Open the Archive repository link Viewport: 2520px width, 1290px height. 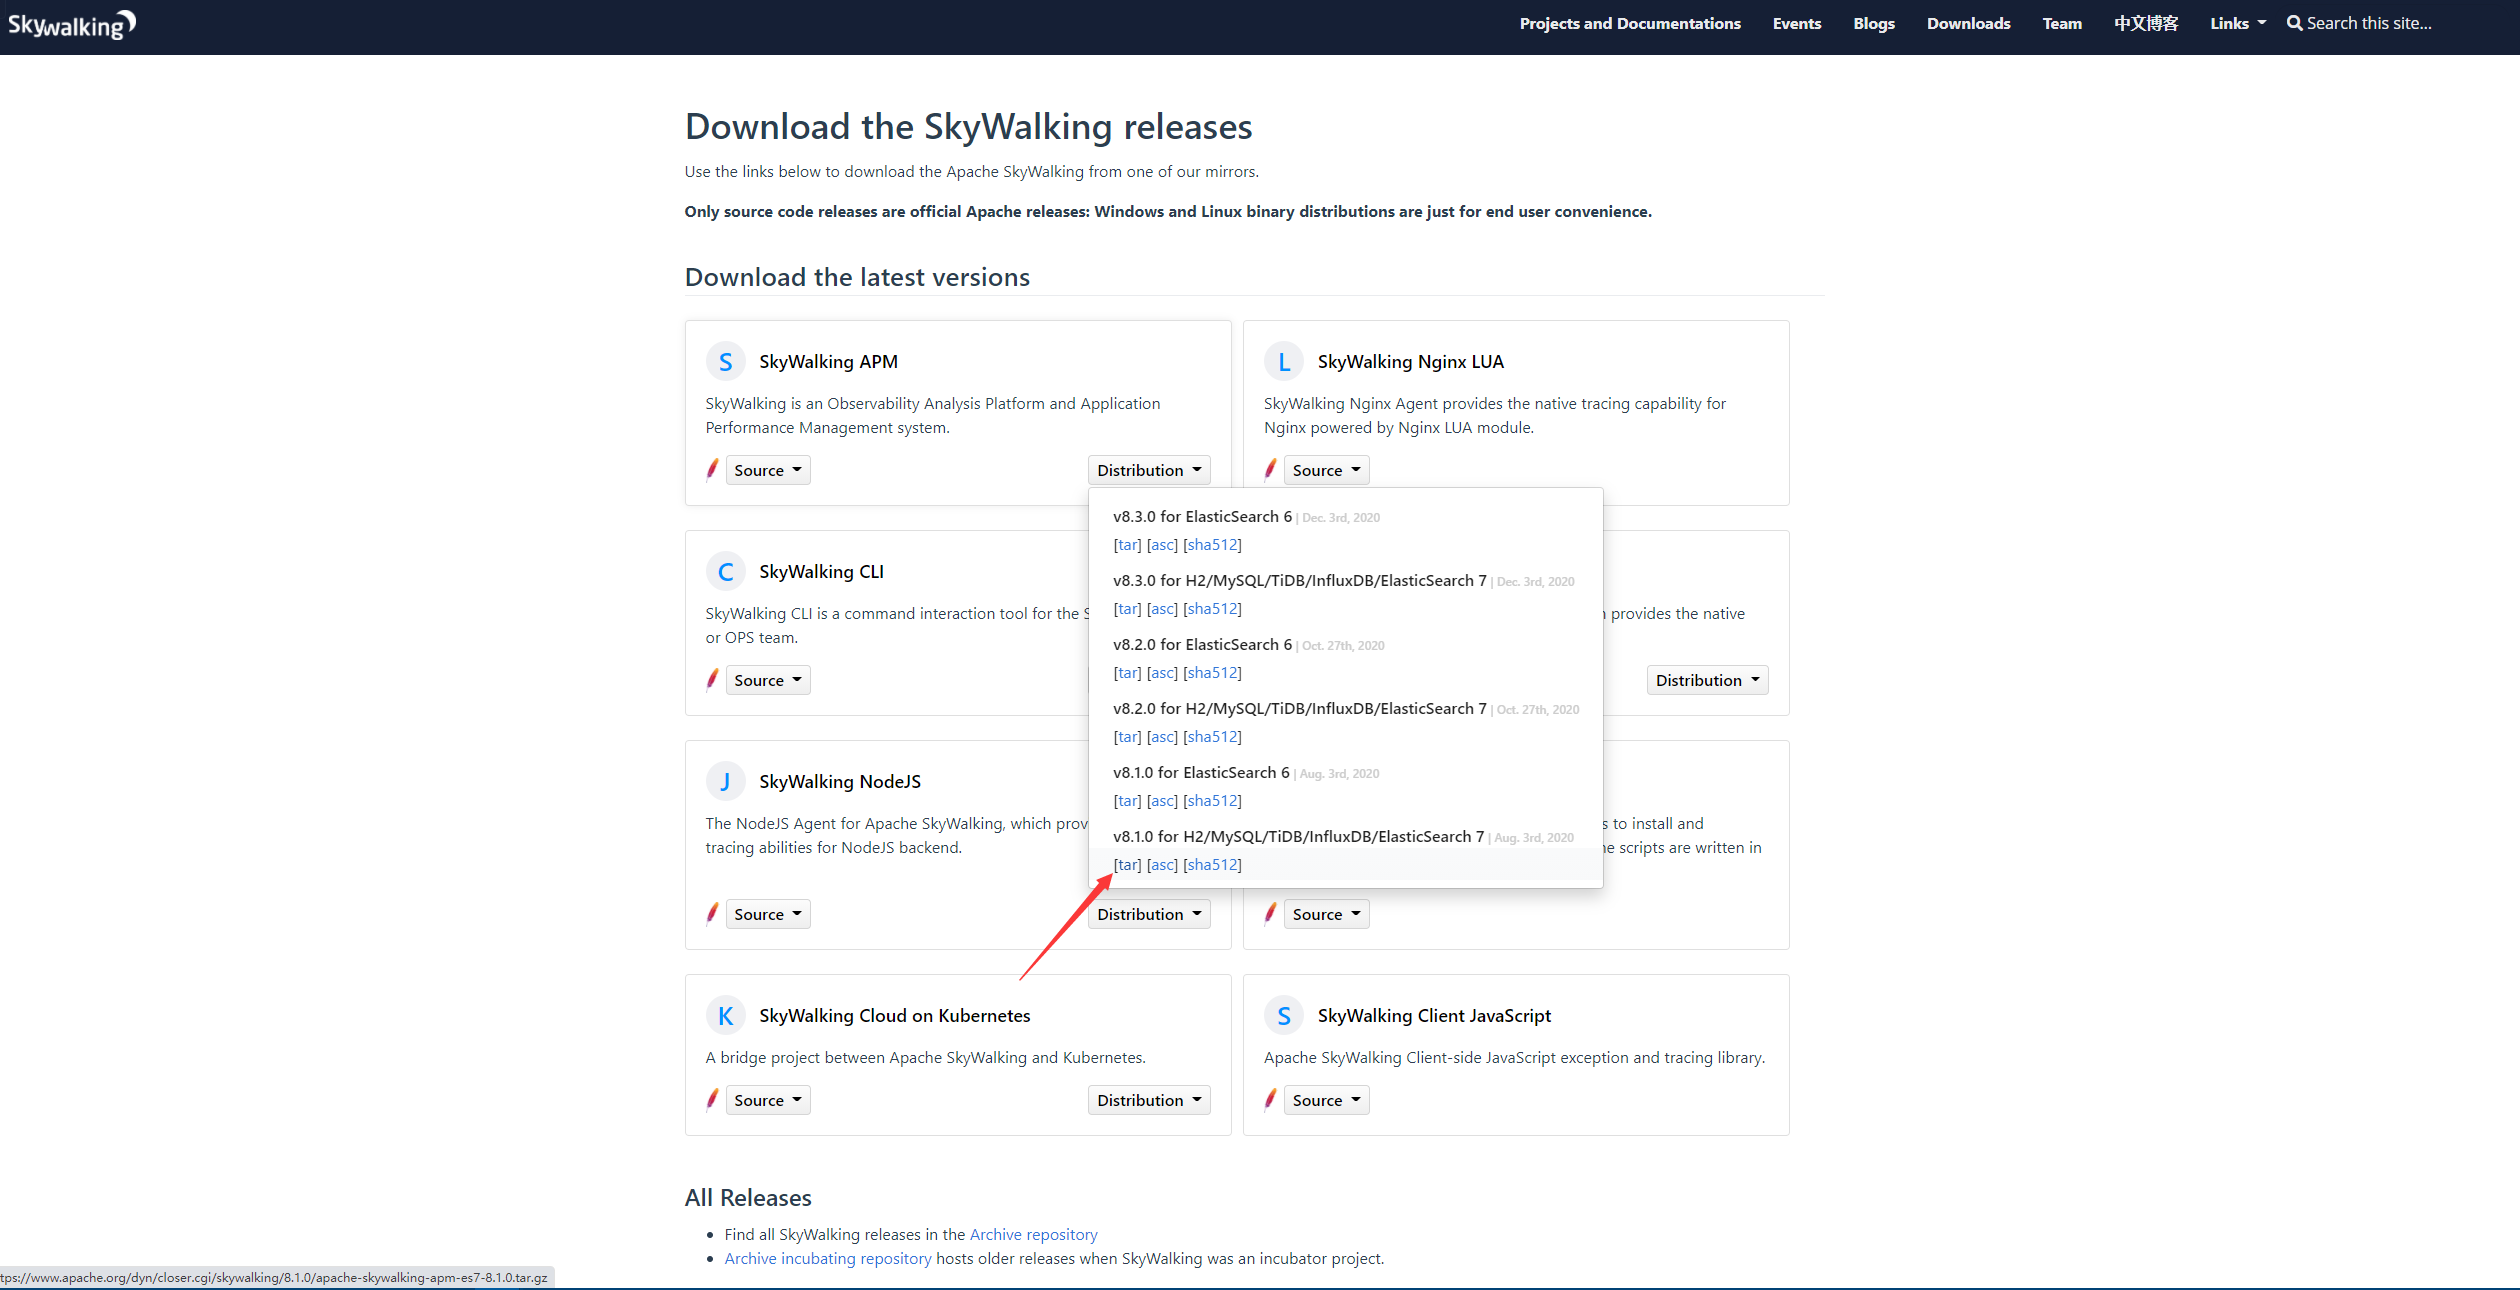(x=1033, y=1235)
